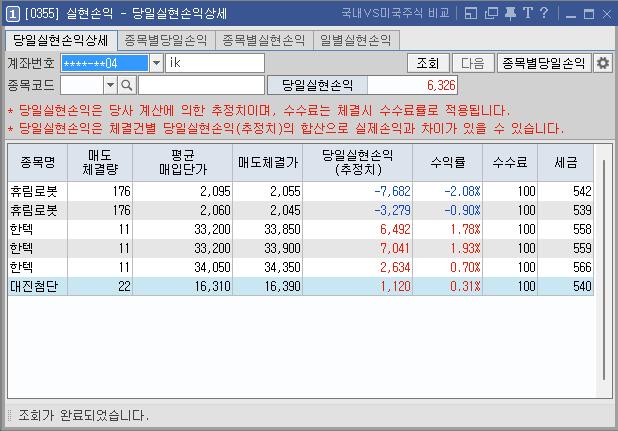Viewport: 618px width, 431px height.
Task: Click the 종목별당일손익 button beside the gear icon
Action: [544, 63]
